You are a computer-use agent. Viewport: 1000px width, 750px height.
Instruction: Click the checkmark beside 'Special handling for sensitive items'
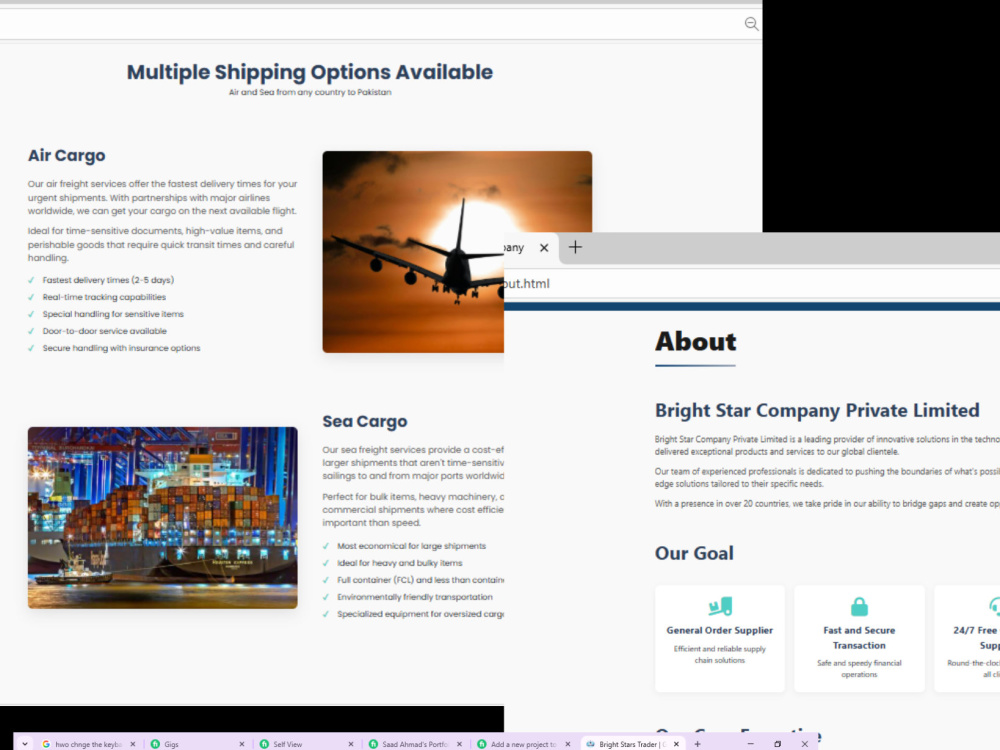click(31, 314)
